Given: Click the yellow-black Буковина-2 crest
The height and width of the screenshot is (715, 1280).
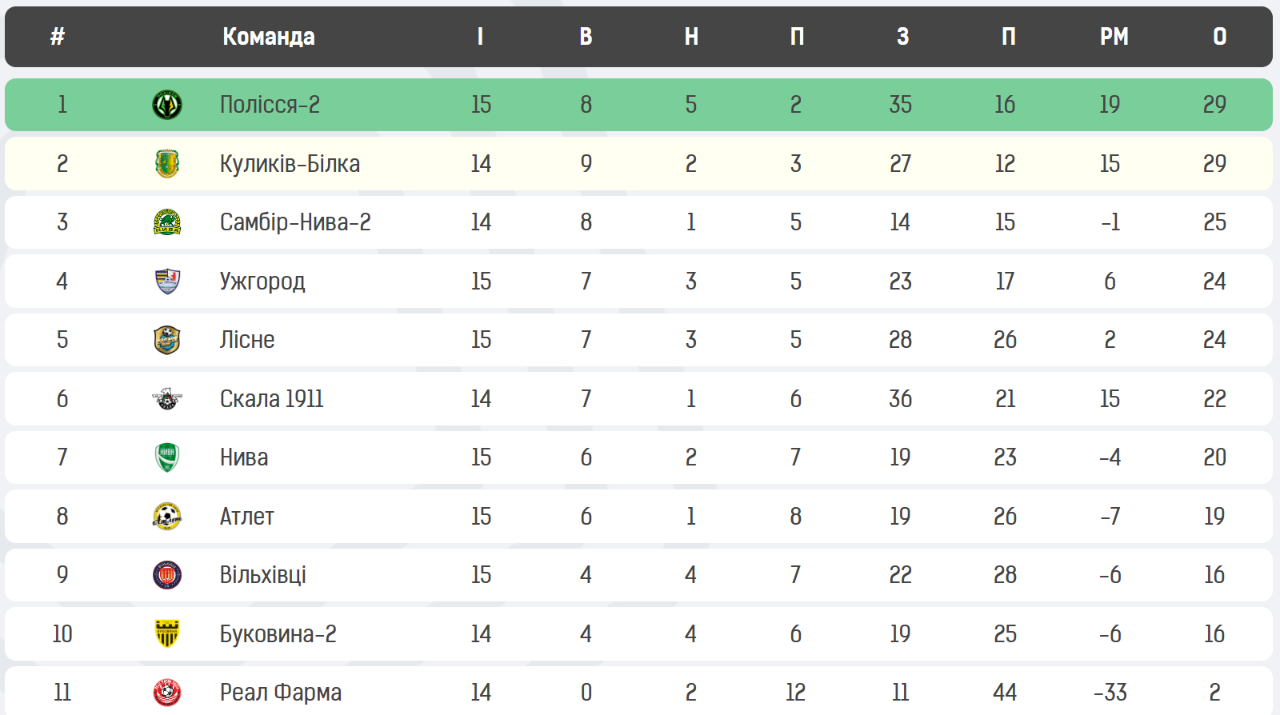Looking at the screenshot, I should (x=167, y=634).
